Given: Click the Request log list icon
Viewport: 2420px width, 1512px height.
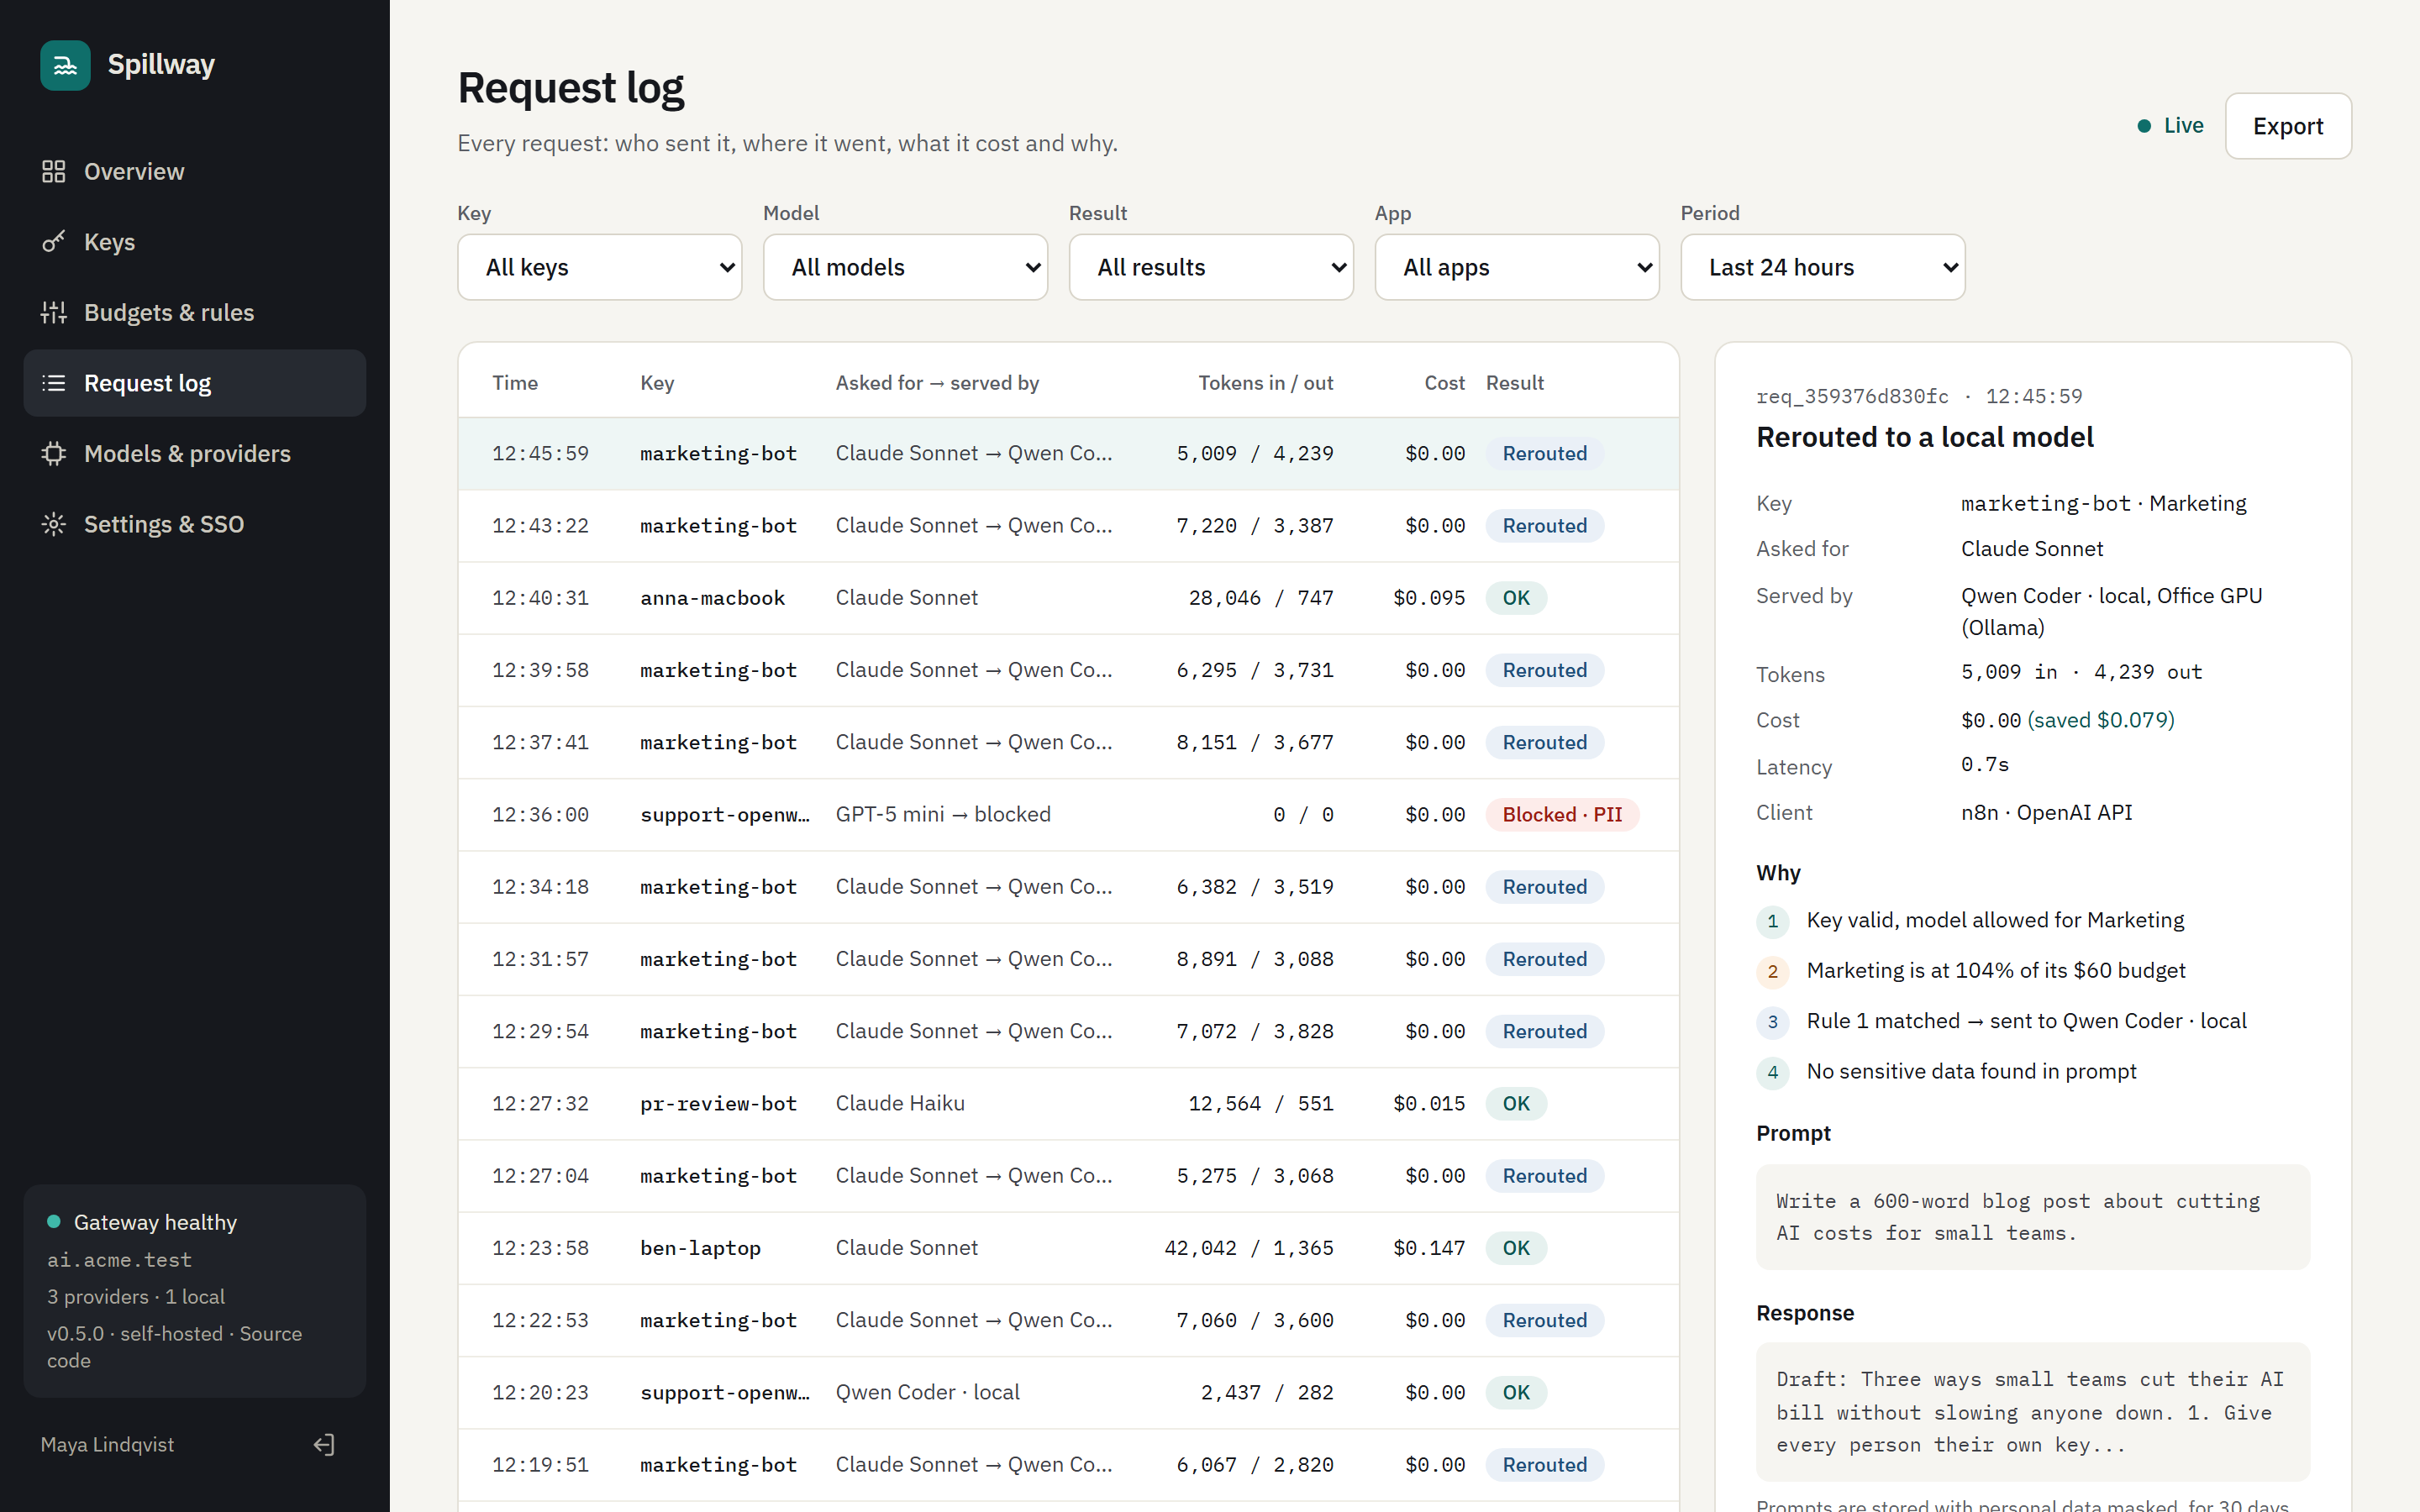Looking at the screenshot, I should [x=54, y=383].
